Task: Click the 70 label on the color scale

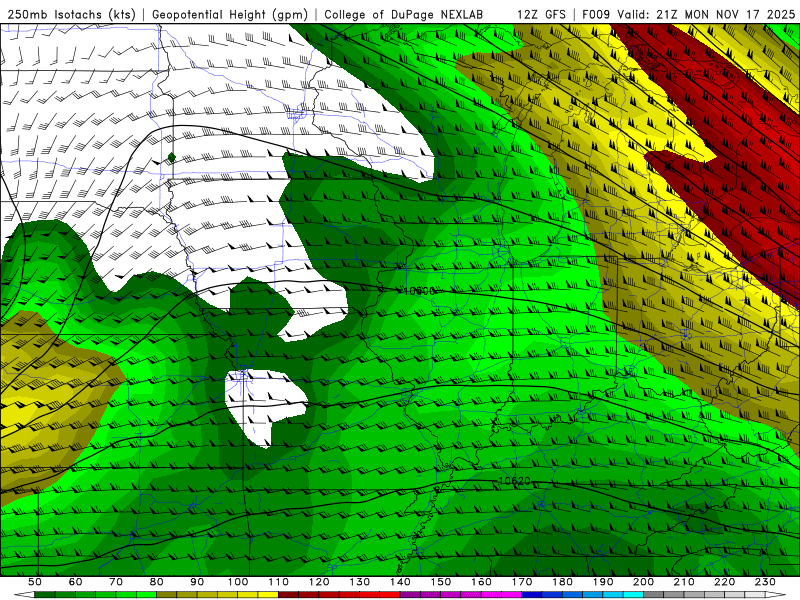Action: (x=116, y=582)
